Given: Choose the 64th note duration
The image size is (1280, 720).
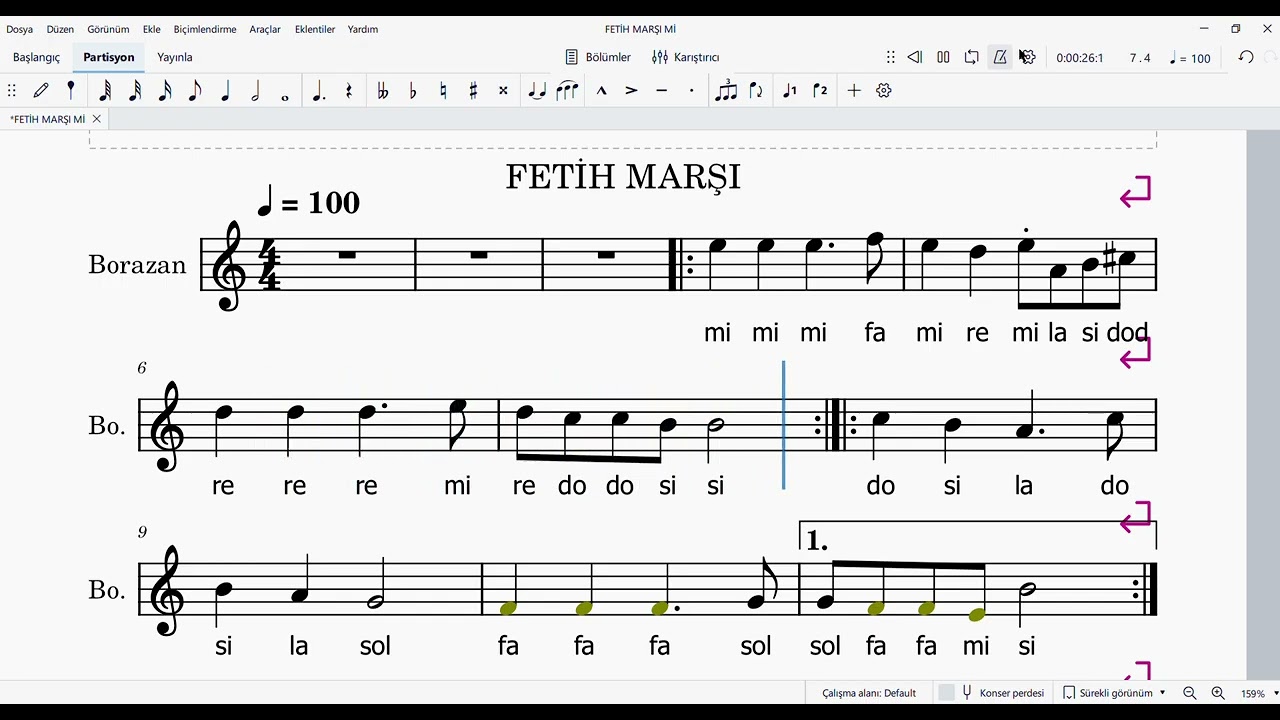Looking at the screenshot, I should point(105,91).
